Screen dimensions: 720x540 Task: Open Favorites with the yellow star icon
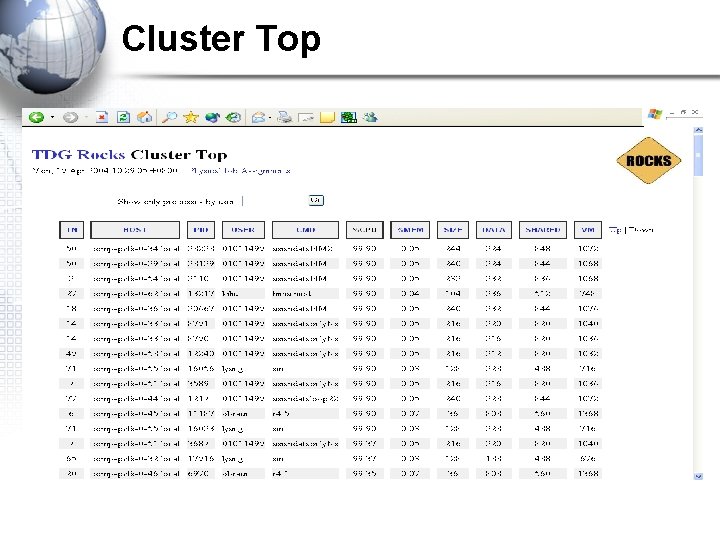coord(191,118)
